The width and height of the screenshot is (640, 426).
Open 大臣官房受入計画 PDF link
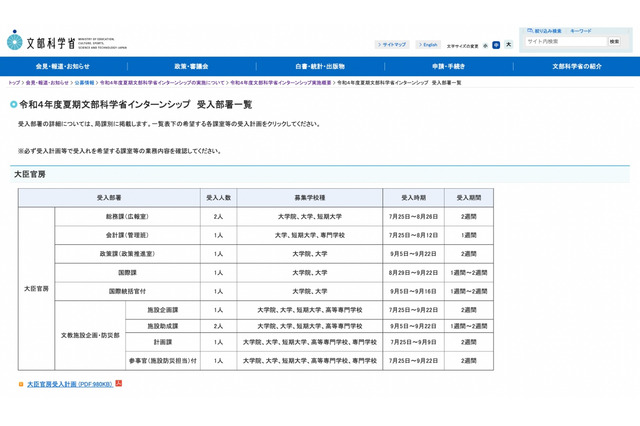point(69,383)
